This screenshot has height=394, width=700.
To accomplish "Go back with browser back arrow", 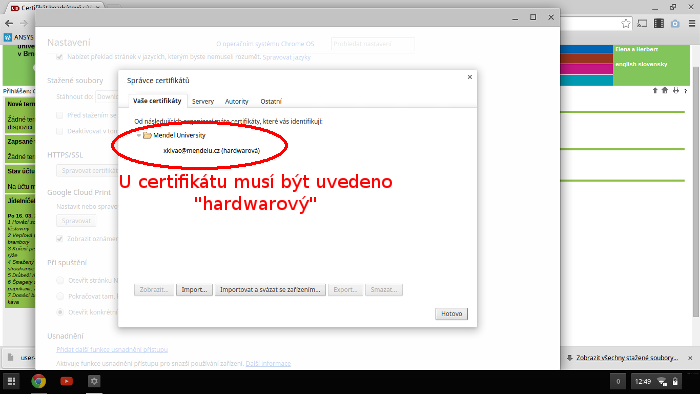I will 9,23.
